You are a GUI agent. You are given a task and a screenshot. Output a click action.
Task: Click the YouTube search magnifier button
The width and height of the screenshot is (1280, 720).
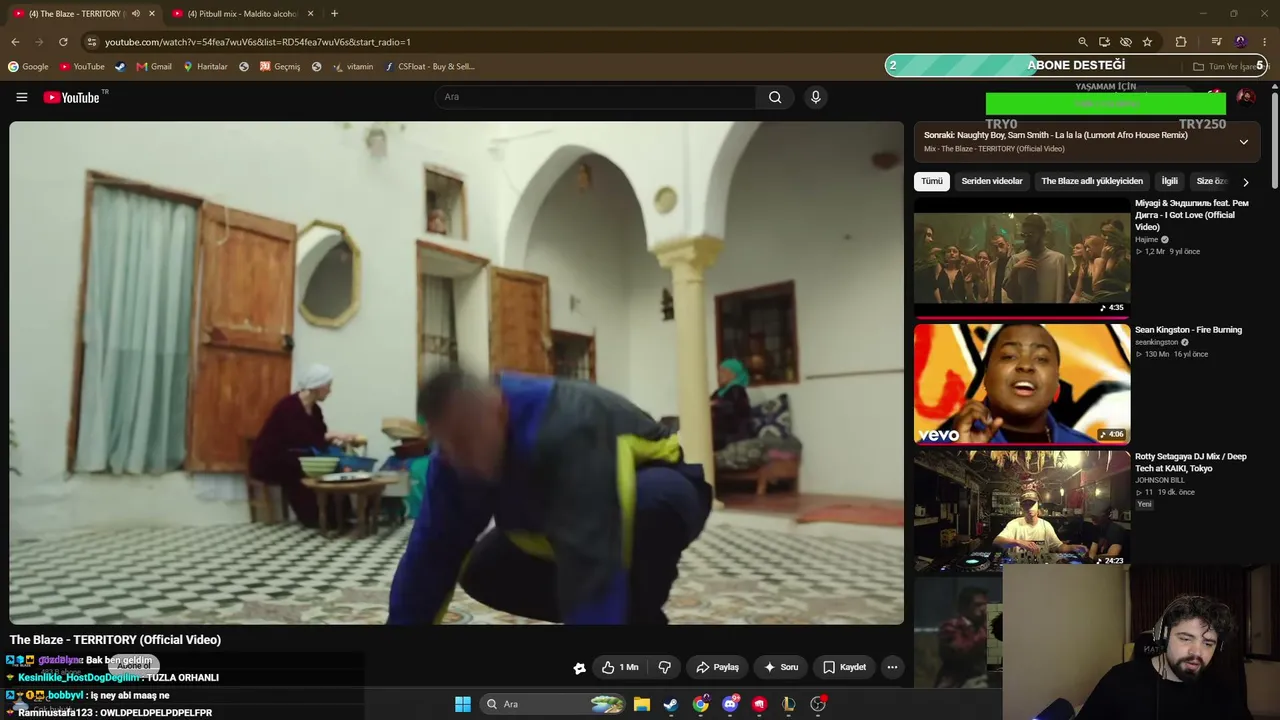tap(775, 97)
